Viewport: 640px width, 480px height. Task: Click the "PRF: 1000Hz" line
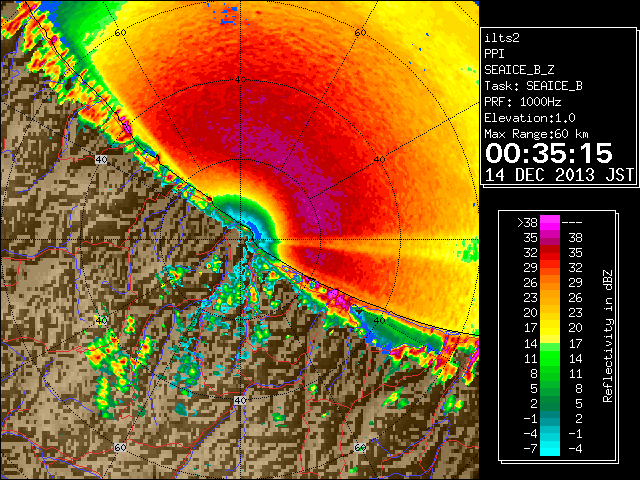pyautogui.click(x=523, y=102)
